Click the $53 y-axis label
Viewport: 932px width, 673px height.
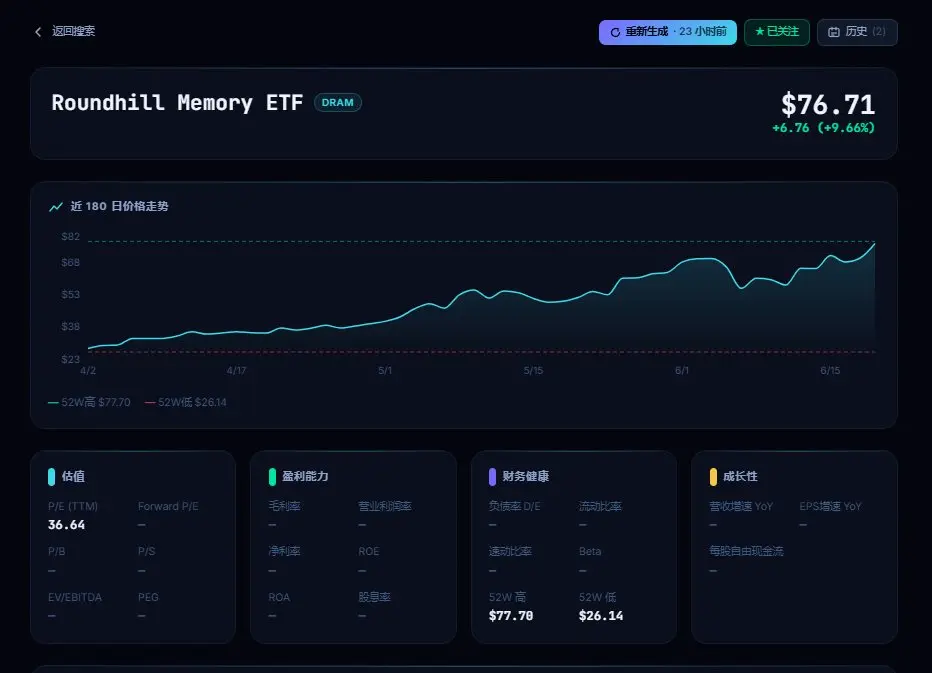click(x=71, y=294)
